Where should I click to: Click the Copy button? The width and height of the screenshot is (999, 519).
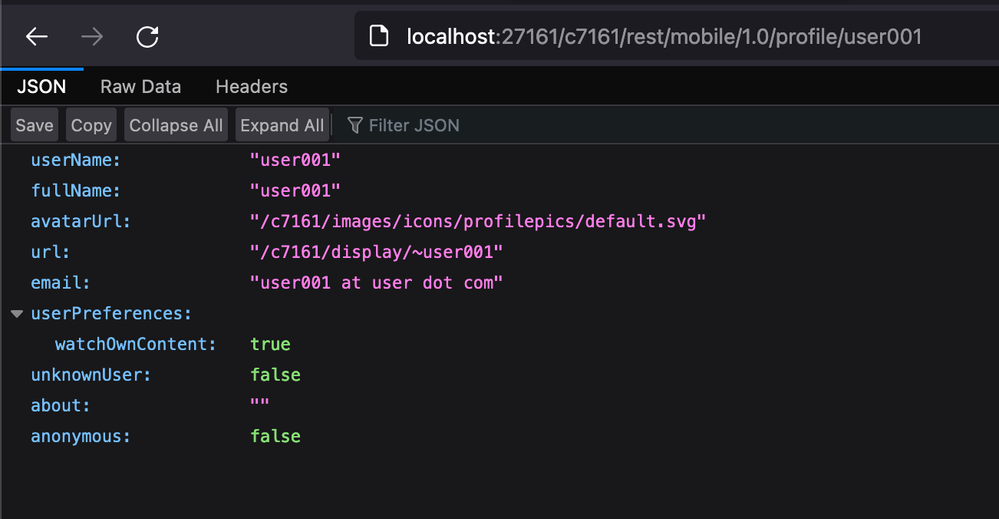coord(91,125)
